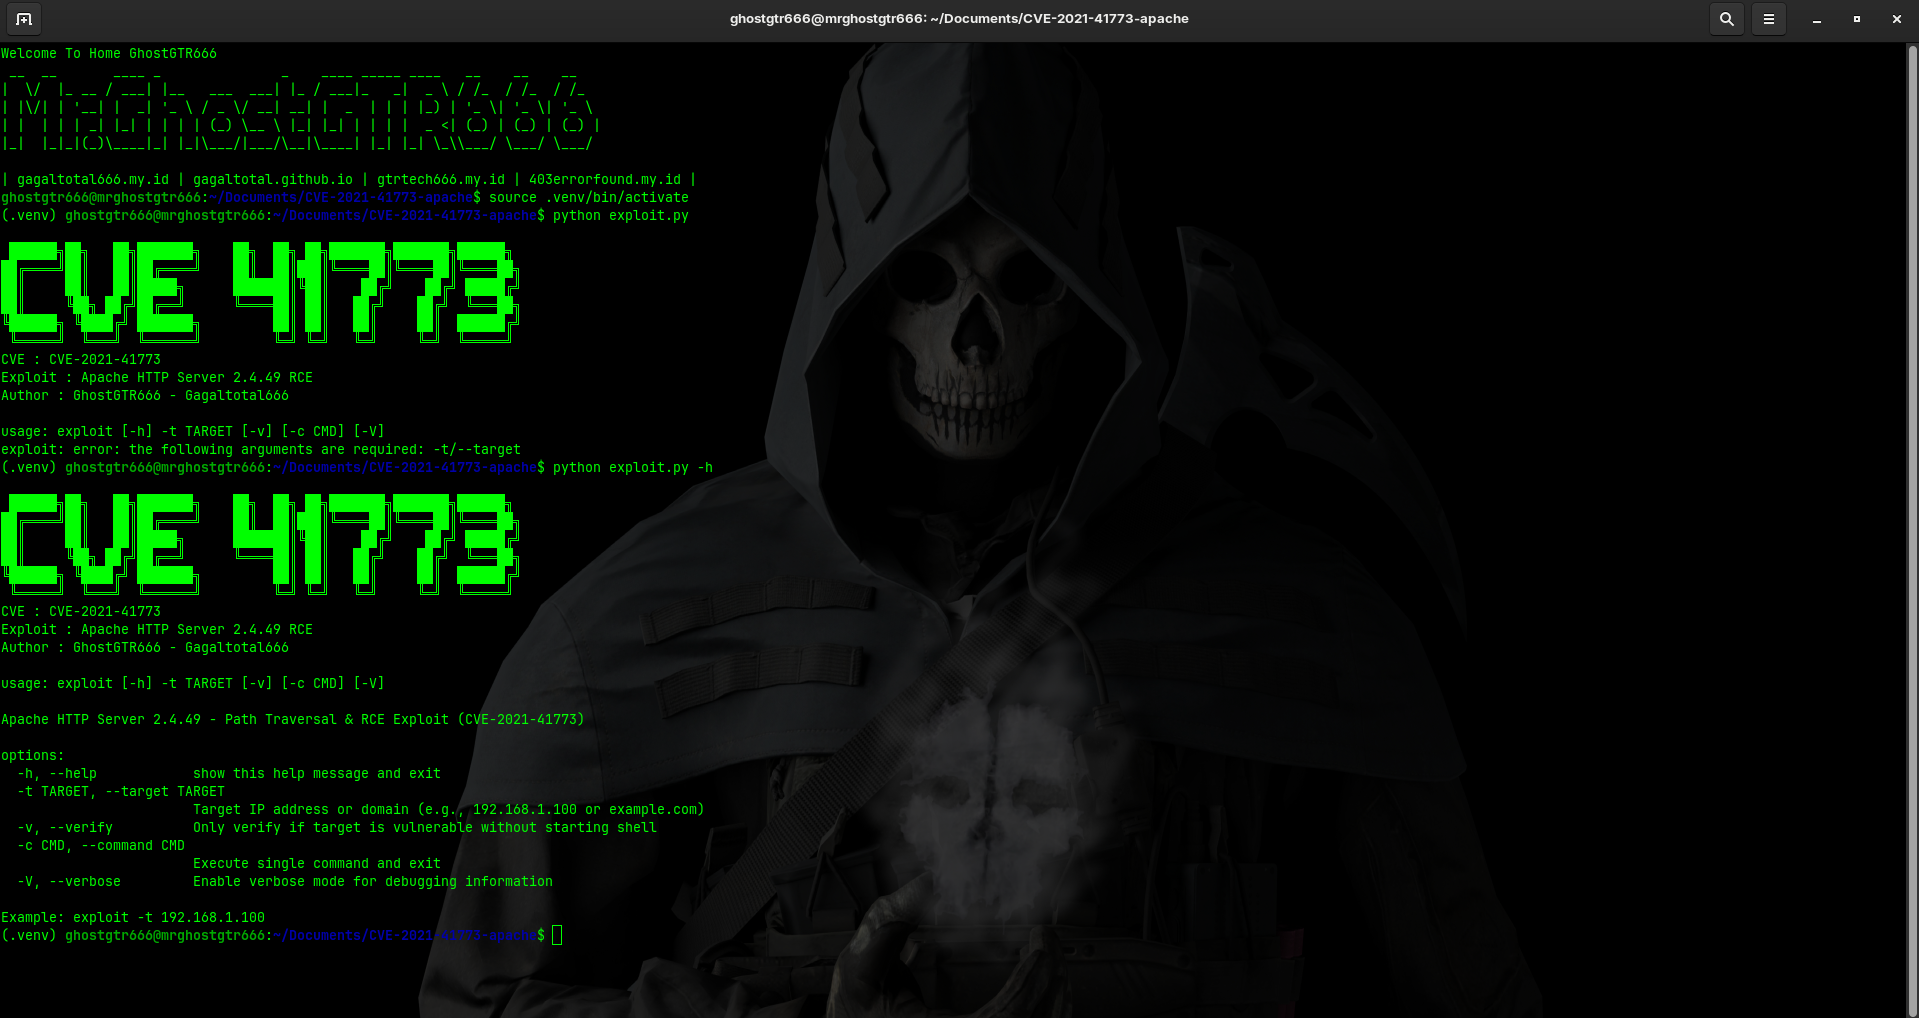The image size is (1919, 1018).
Task: Click the '-t TARGET, --target TARGET' option
Action: [121, 792]
